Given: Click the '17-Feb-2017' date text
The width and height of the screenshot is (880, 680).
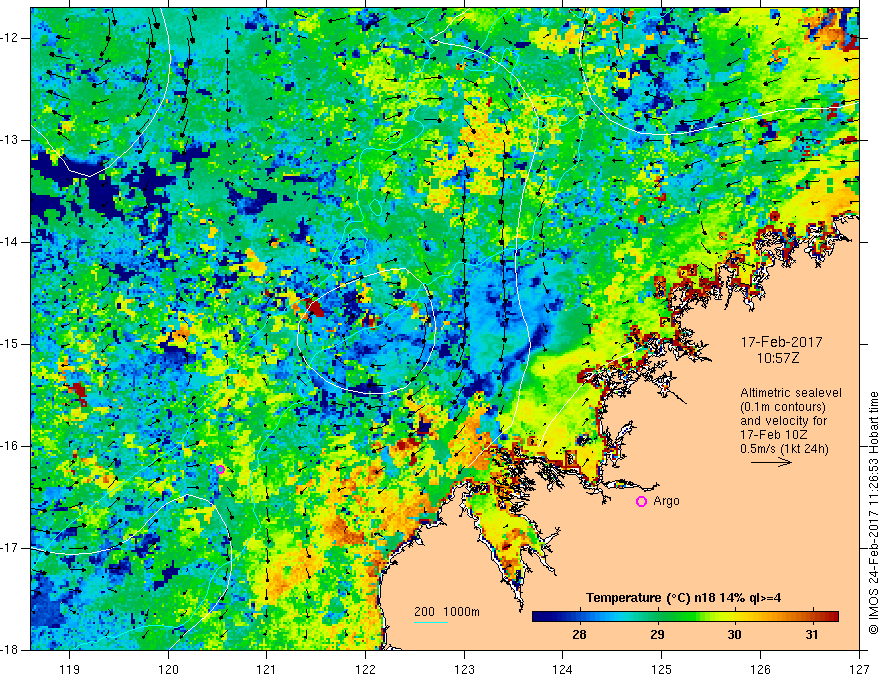Looking at the screenshot, I should click(x=781, y=342).
